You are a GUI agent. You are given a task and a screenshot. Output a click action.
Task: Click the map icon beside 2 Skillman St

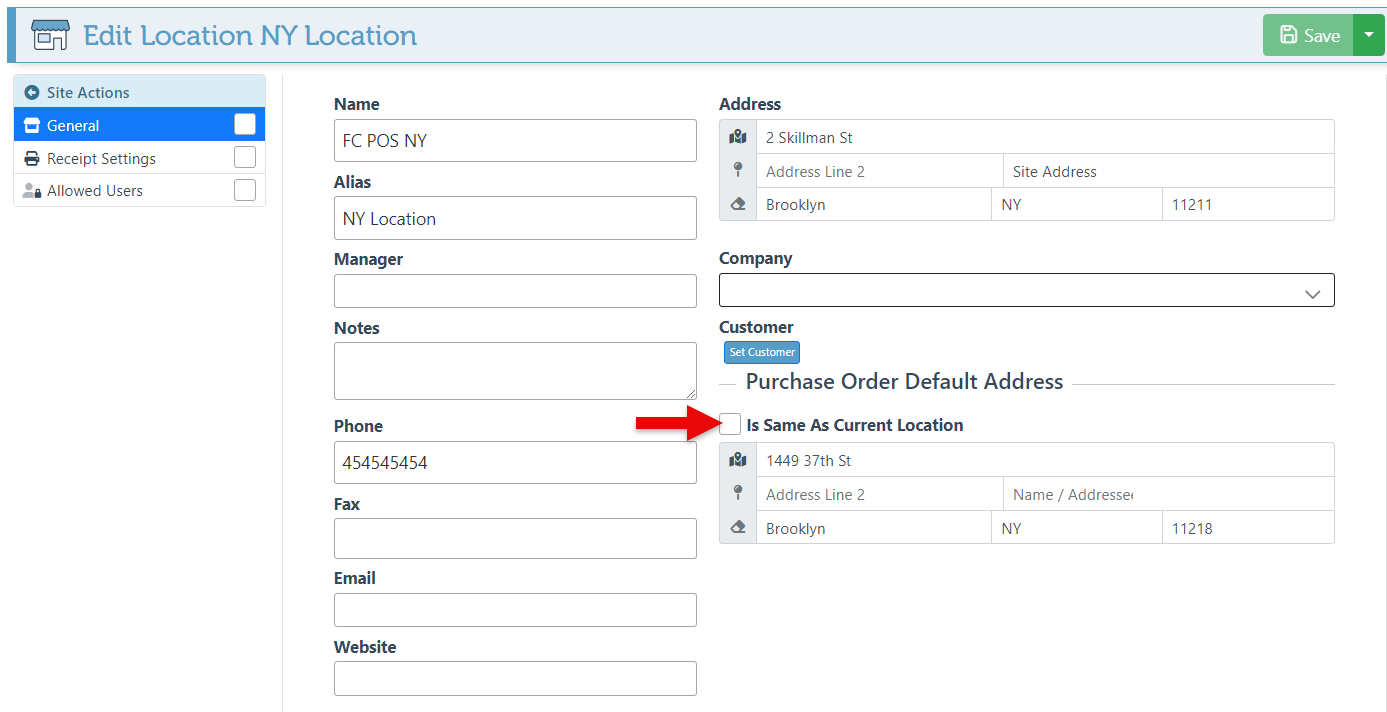738,137
